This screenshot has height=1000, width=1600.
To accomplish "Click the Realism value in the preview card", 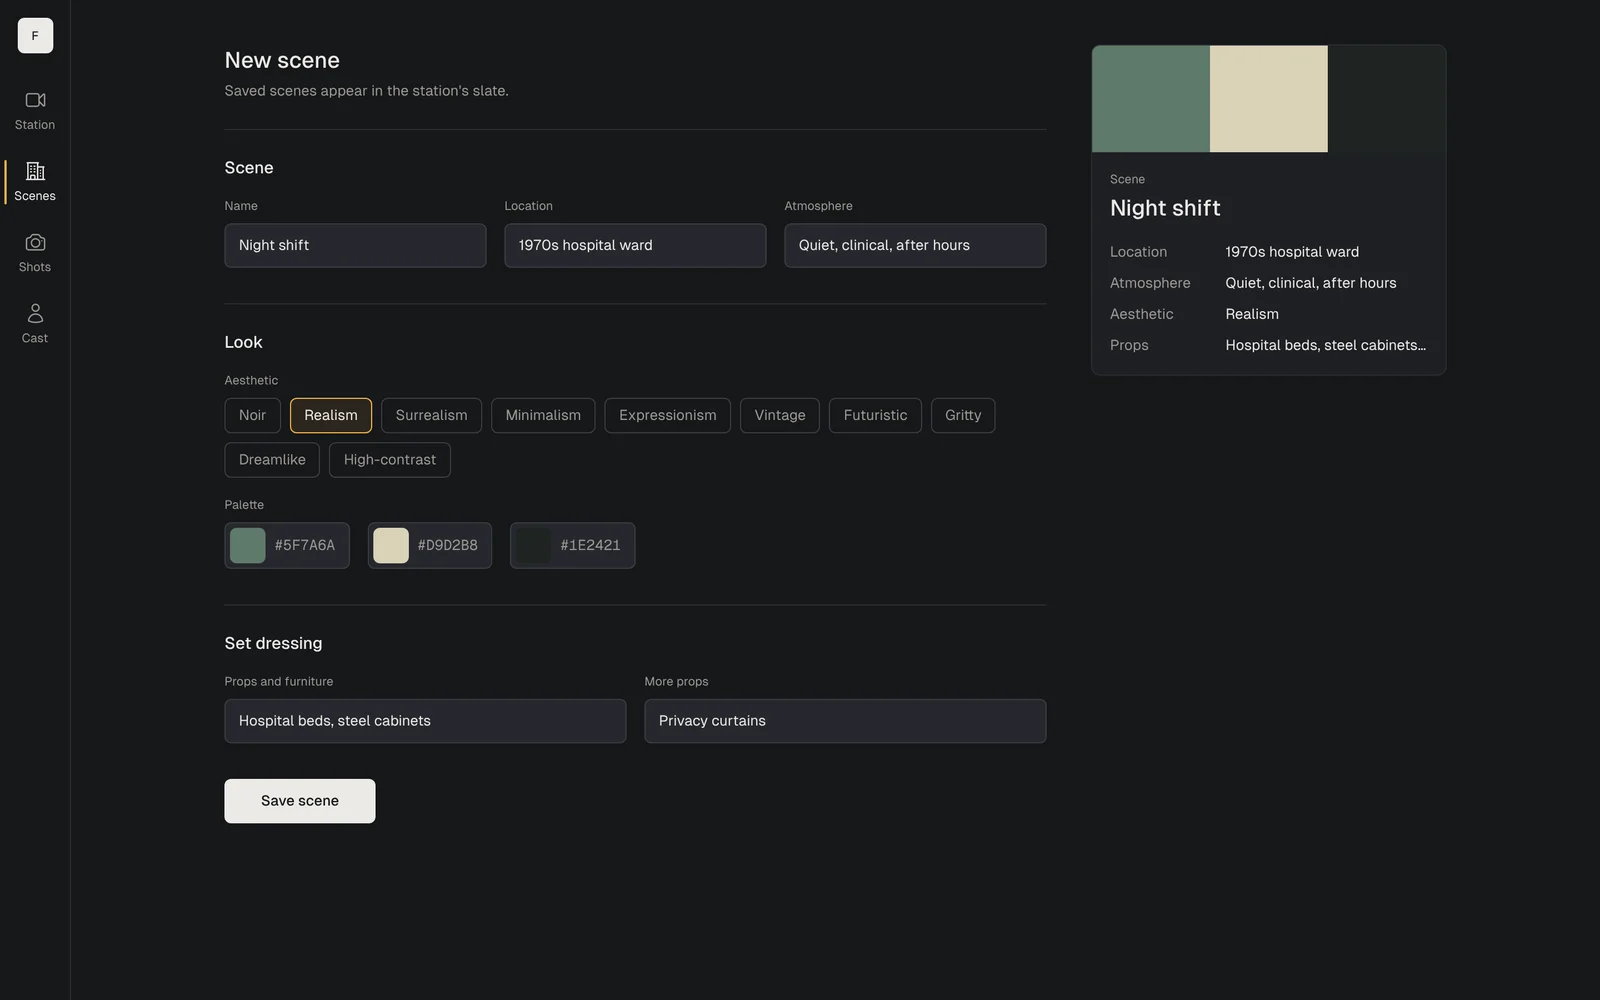I will click(x=1252, y=314).
